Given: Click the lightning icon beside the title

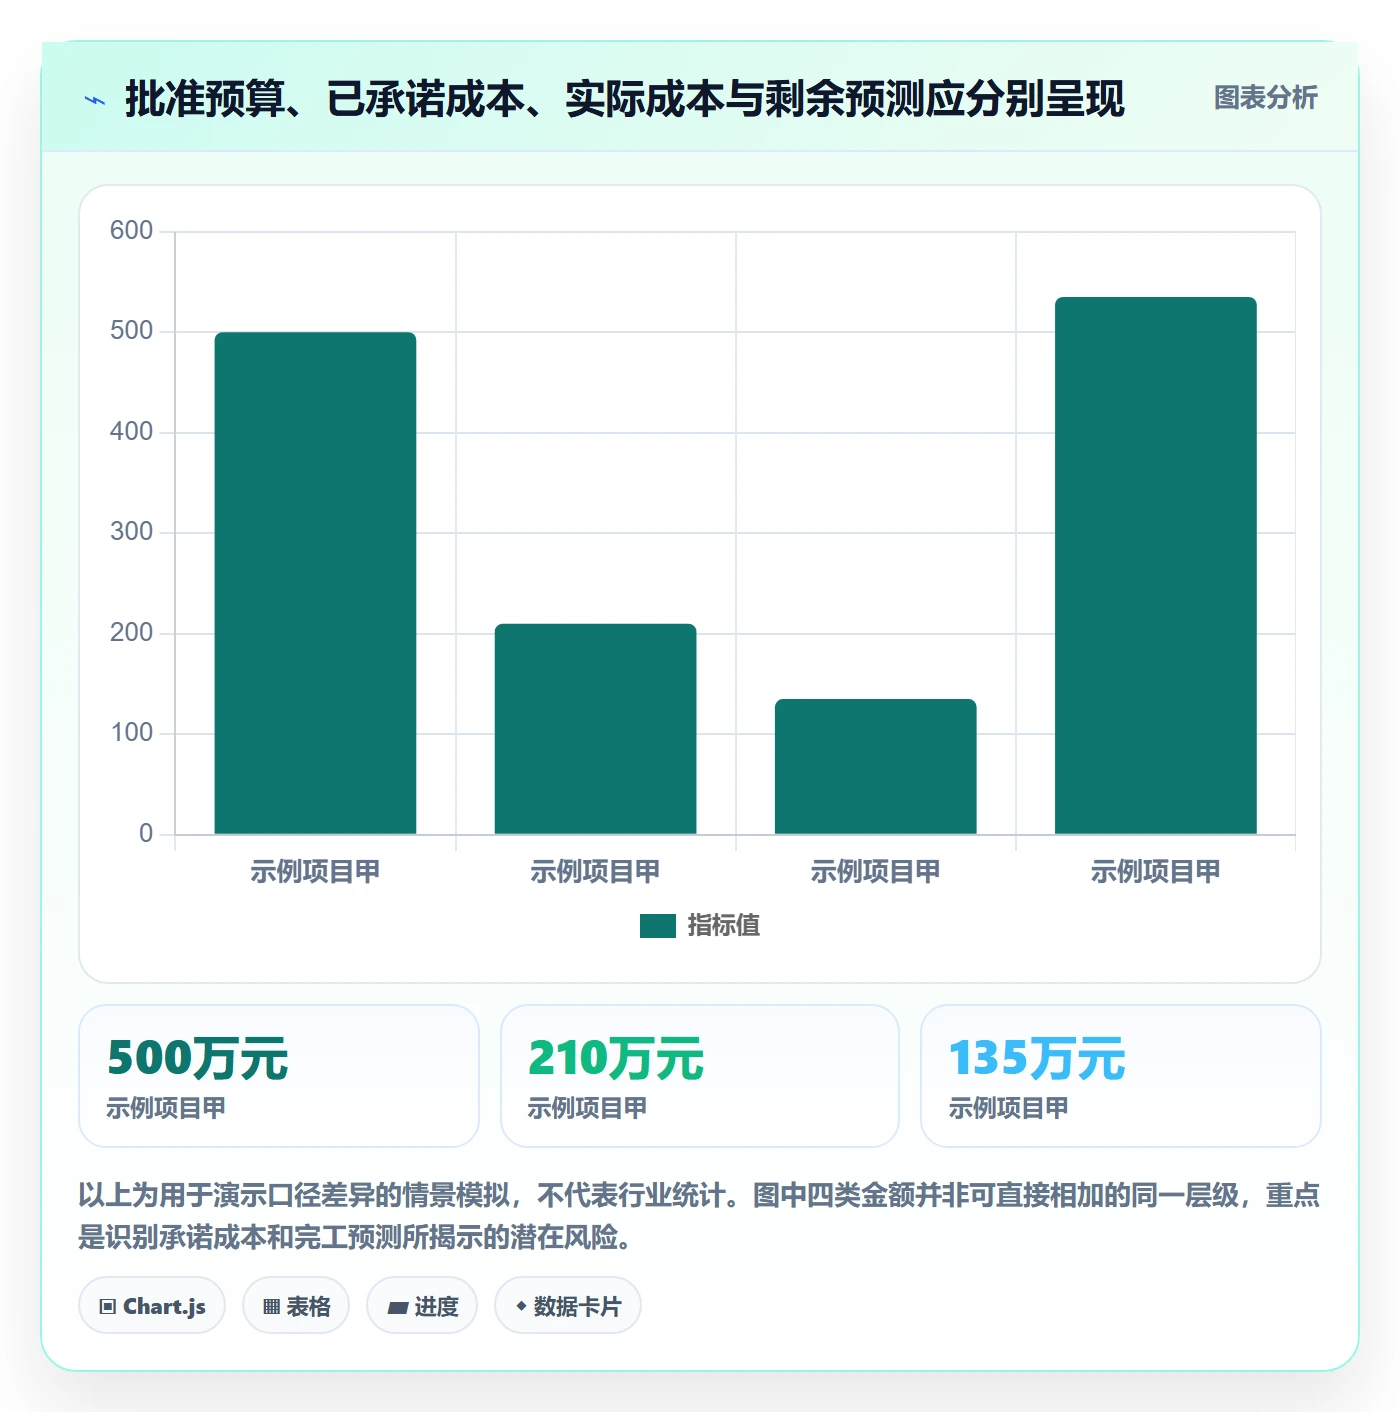Looking at the screenshot, I should 95,100.
